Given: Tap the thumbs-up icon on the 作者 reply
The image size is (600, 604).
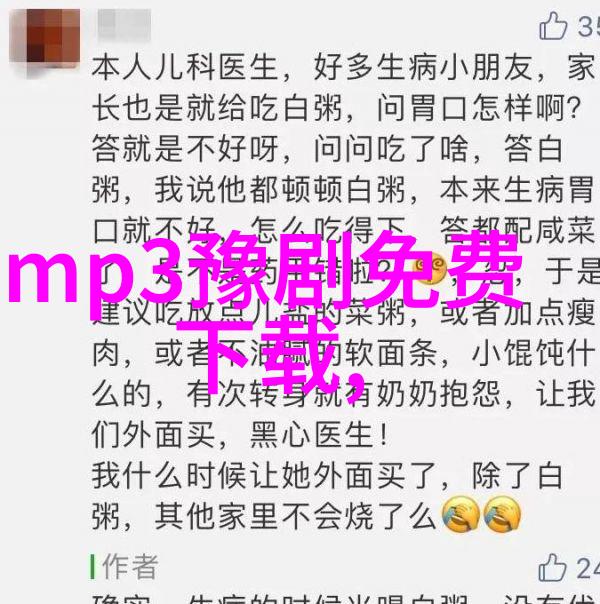Looking at the screenshot, I should [553, 567].
